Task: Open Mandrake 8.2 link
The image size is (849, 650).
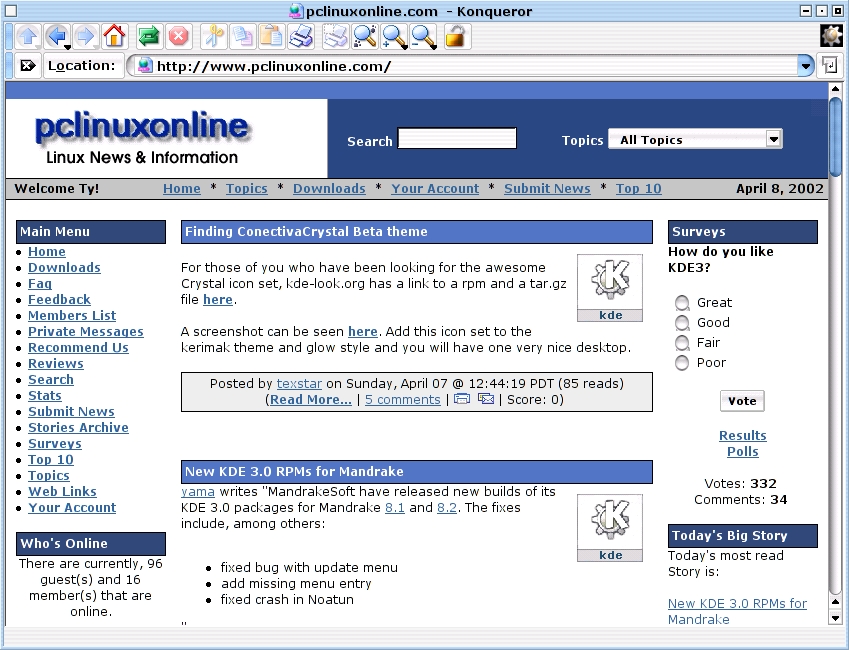Action: click(x=447, y=508)
